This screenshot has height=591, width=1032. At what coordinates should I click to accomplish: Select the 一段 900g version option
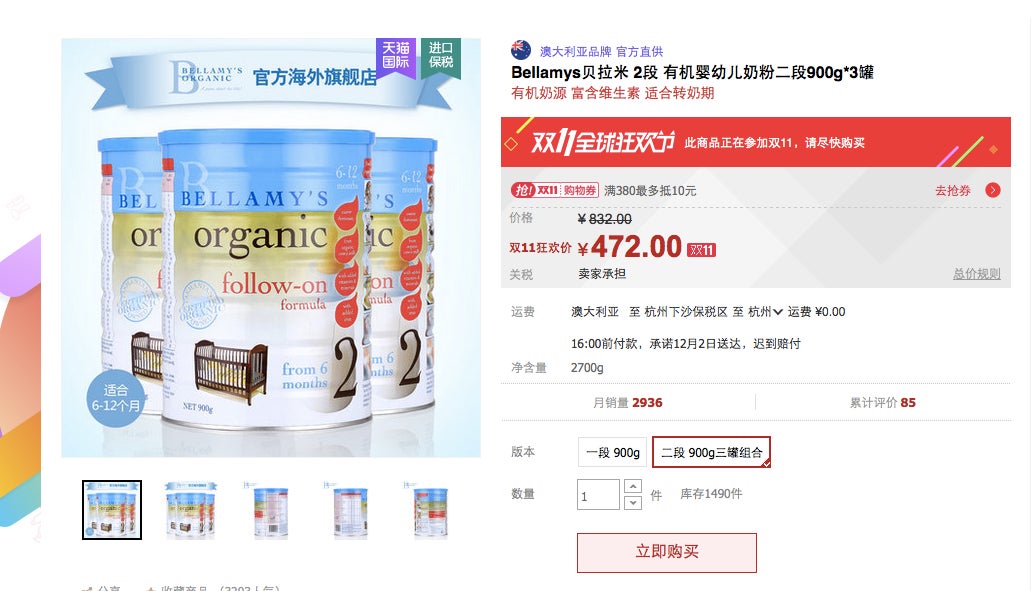click(613, 453)
